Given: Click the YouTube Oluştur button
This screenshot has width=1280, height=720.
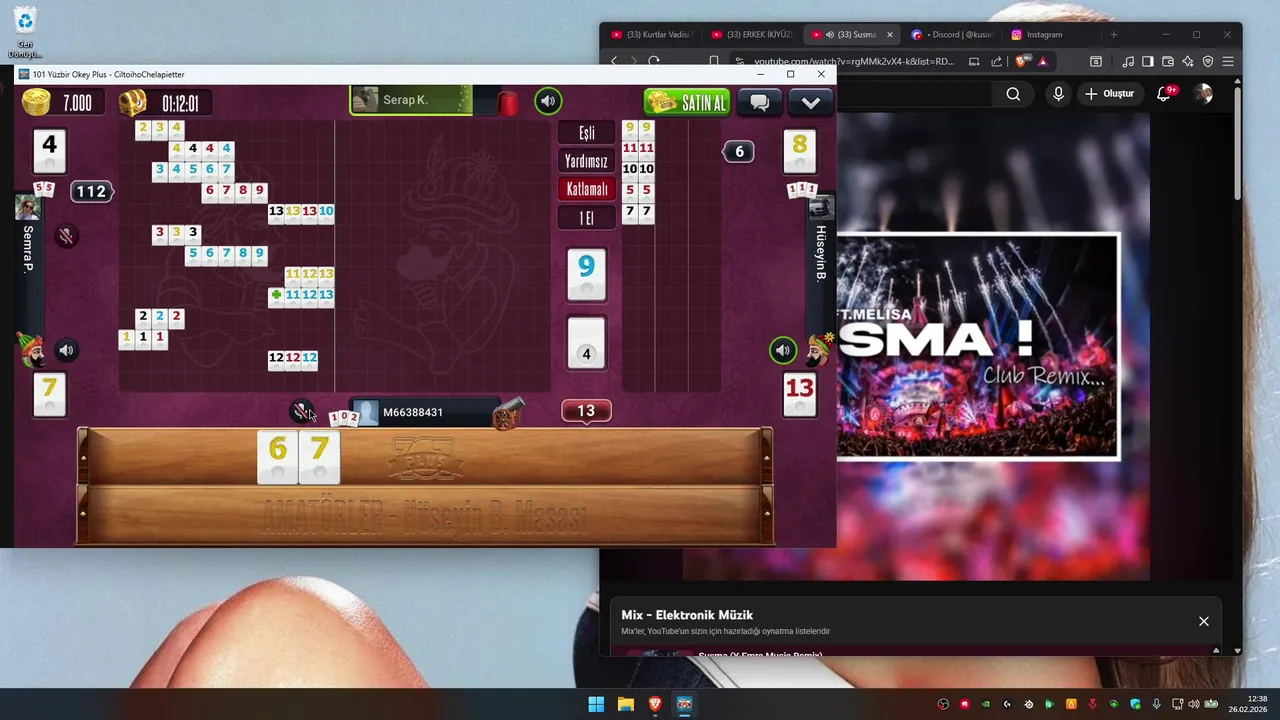Looking at the screenshot, I should click(1110, 94).
